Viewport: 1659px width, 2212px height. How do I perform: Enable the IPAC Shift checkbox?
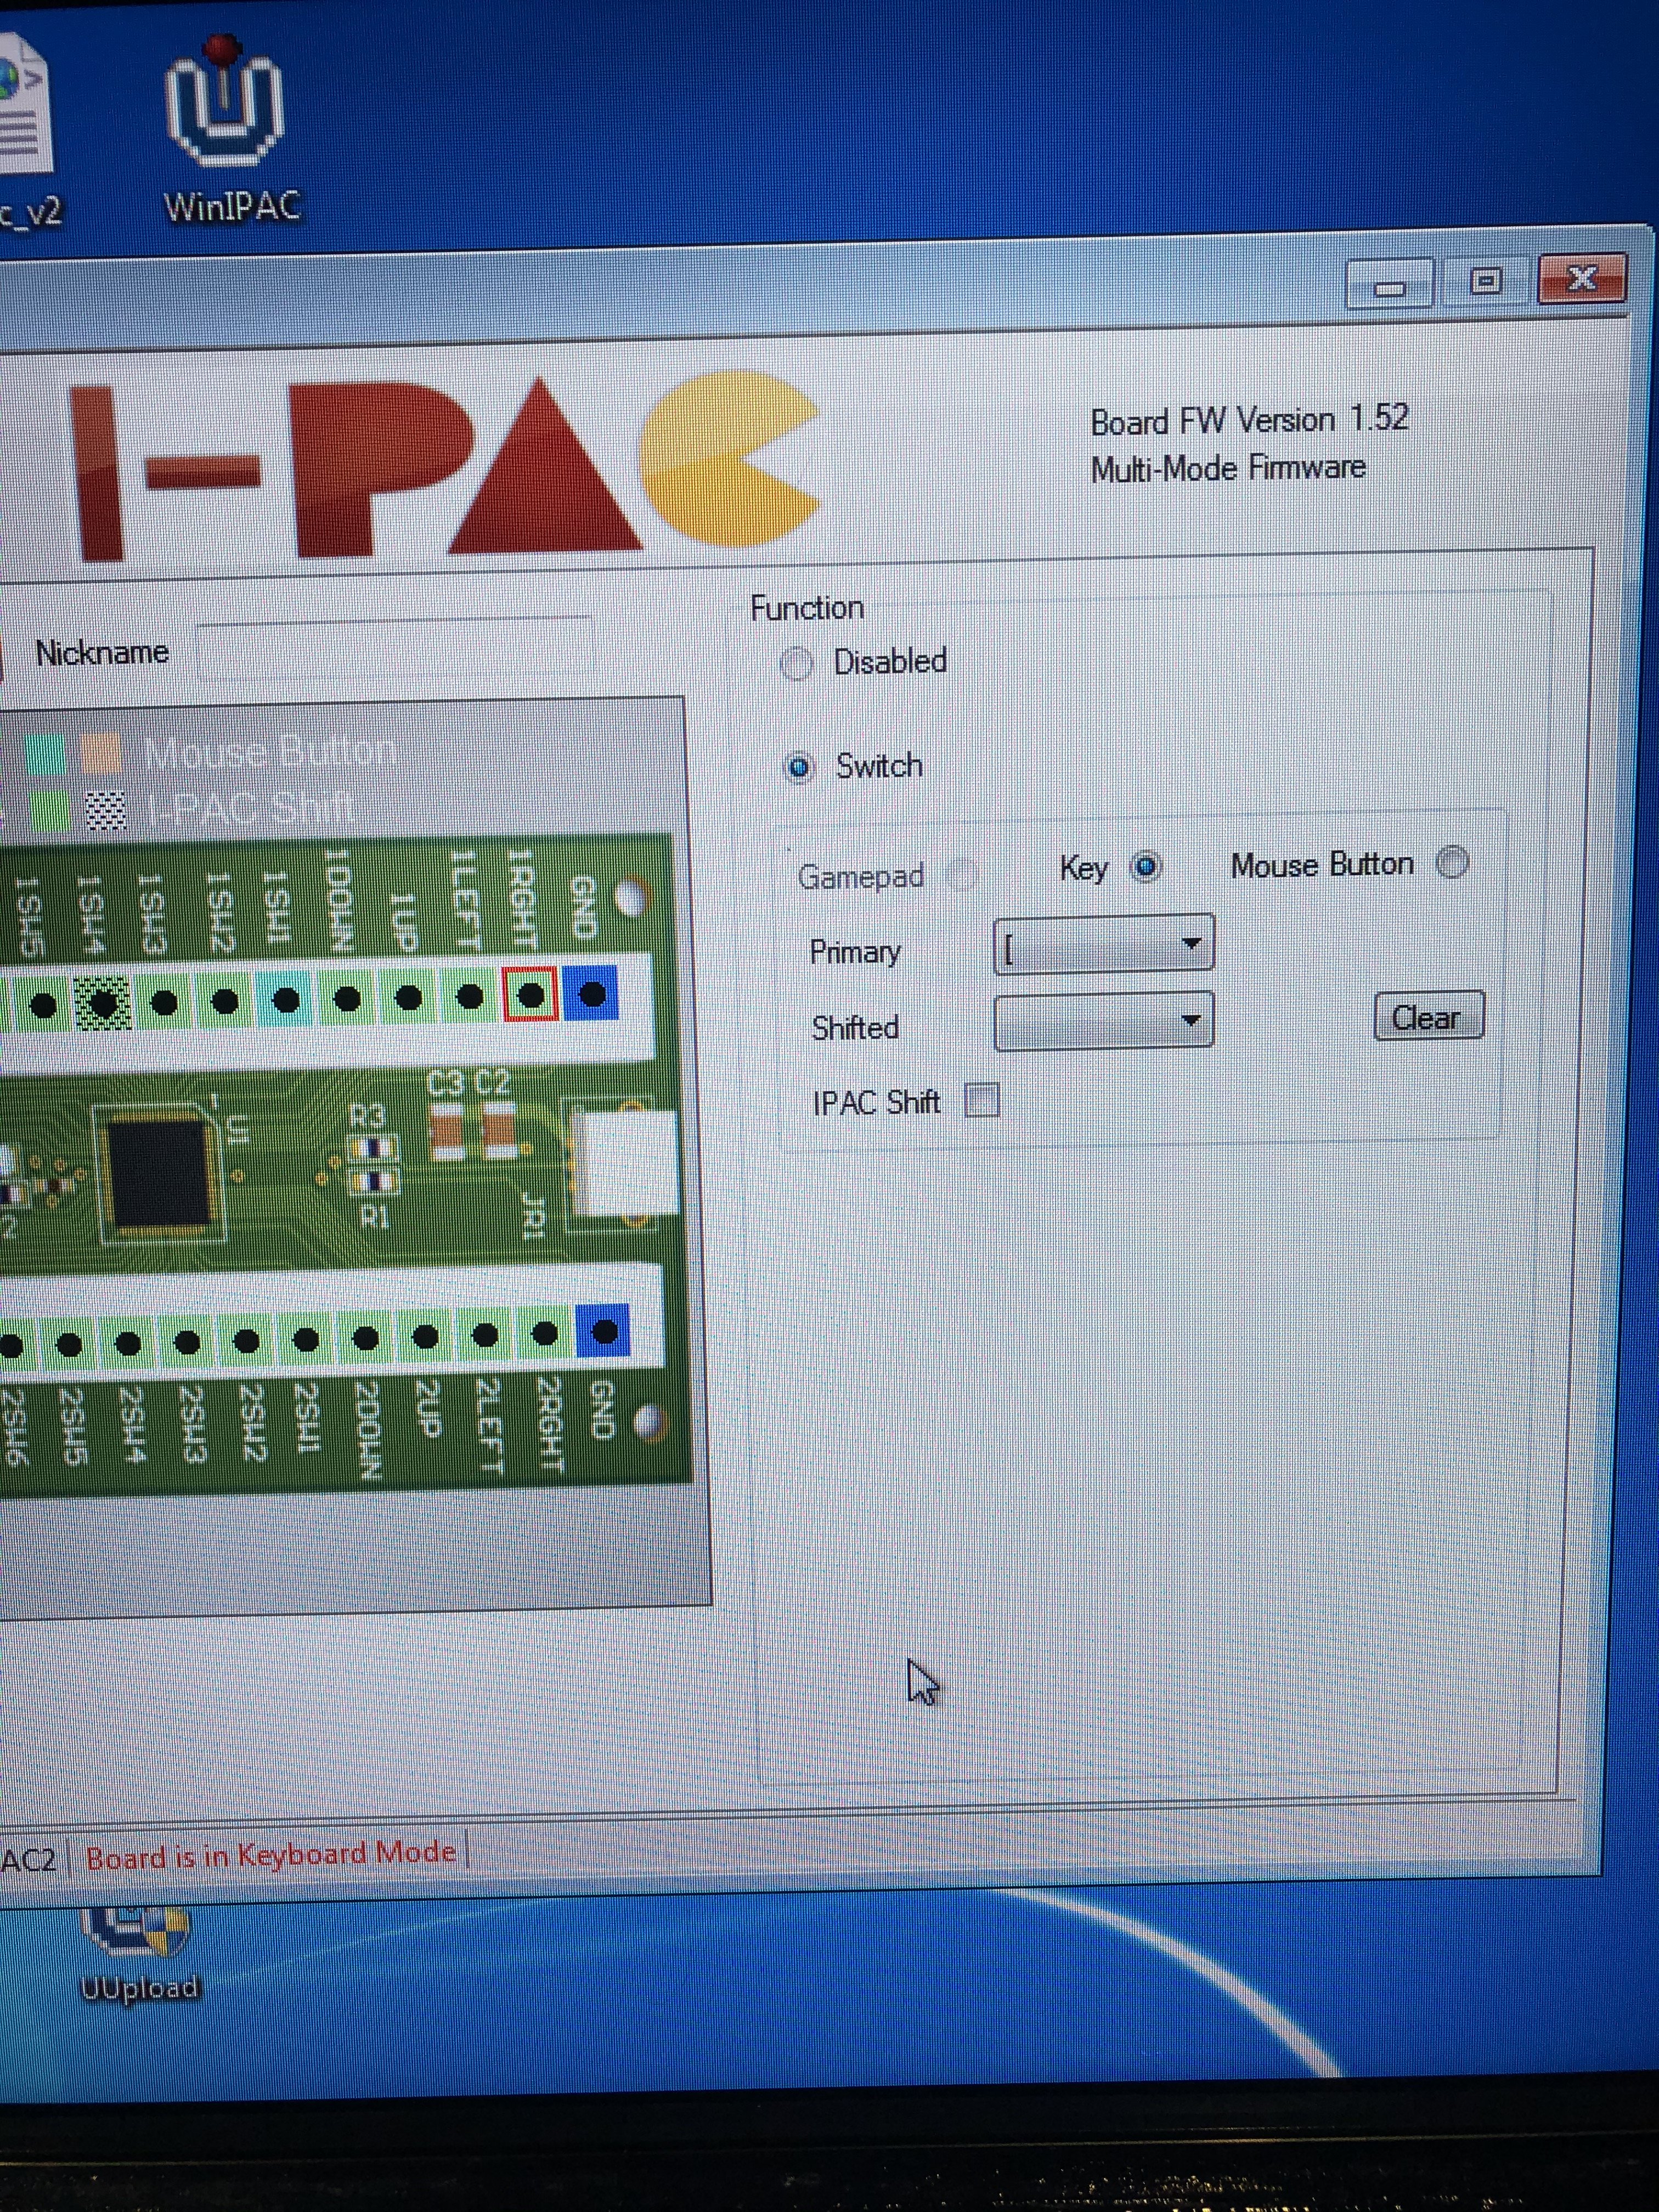click(x=982, y=1100)
